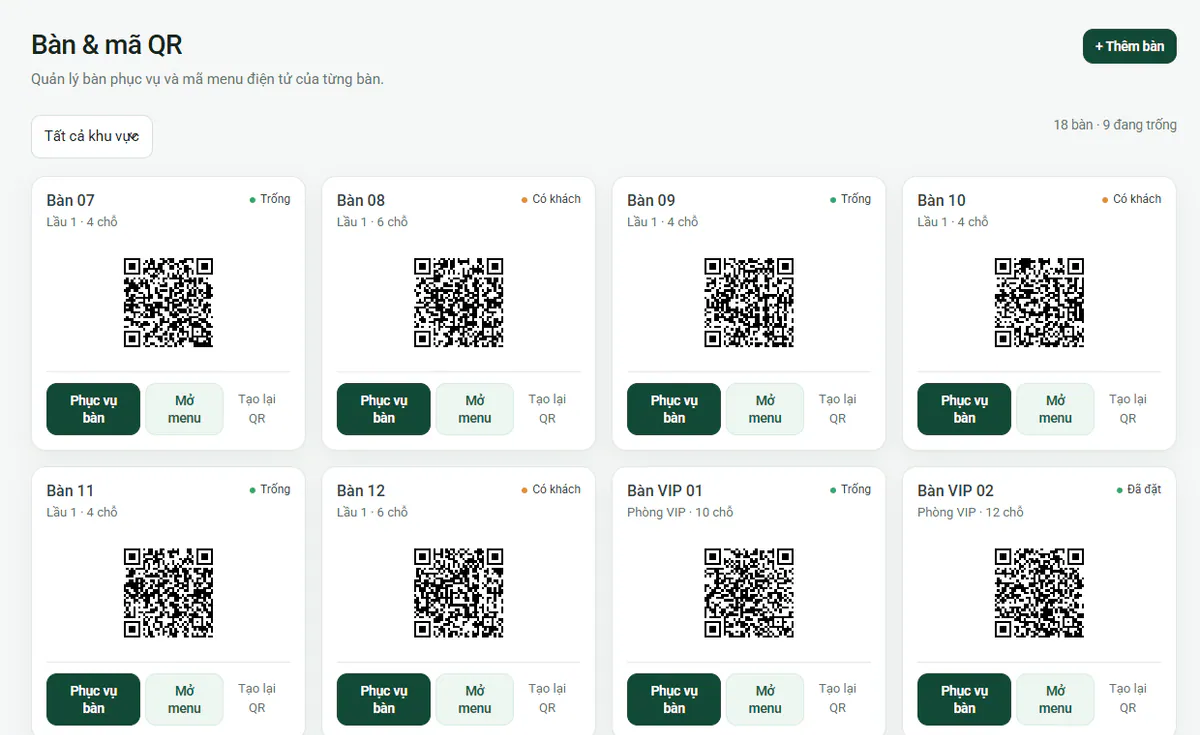Click the QR code of Bàn 10

(1040, 302)
